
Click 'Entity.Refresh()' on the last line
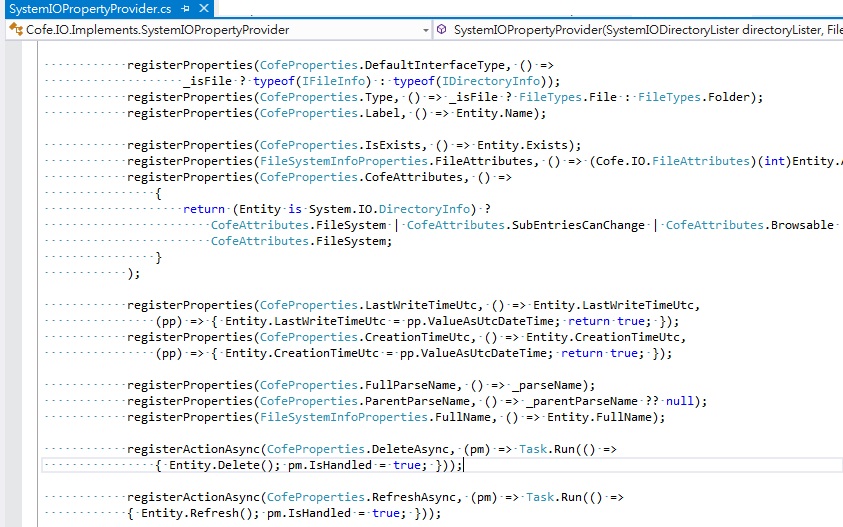pyautogui.click(x=197, y=514)
